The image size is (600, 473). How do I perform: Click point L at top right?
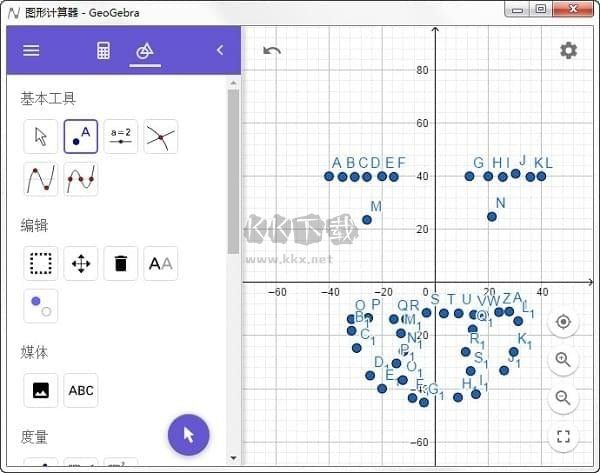click(541, 176)
